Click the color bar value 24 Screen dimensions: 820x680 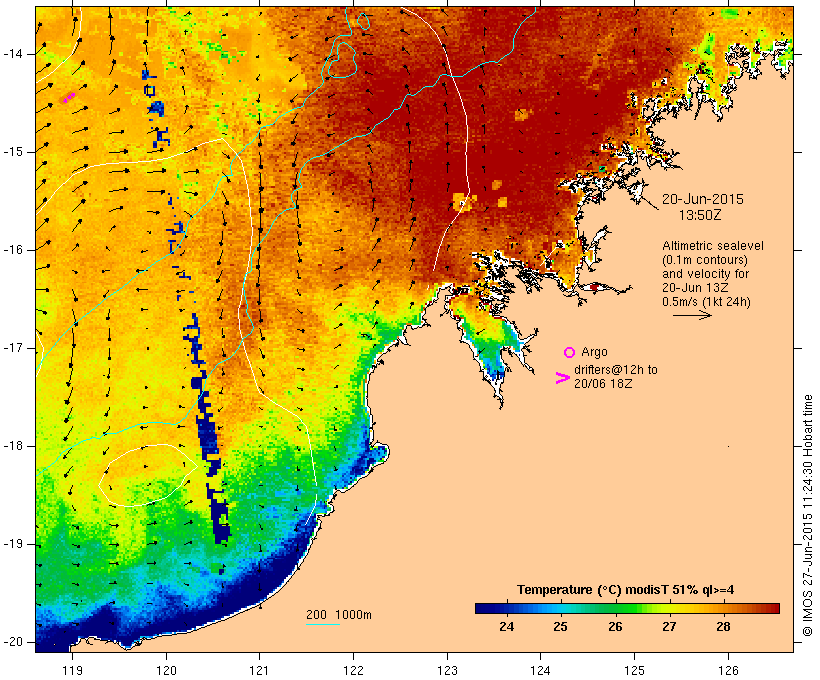506,627
